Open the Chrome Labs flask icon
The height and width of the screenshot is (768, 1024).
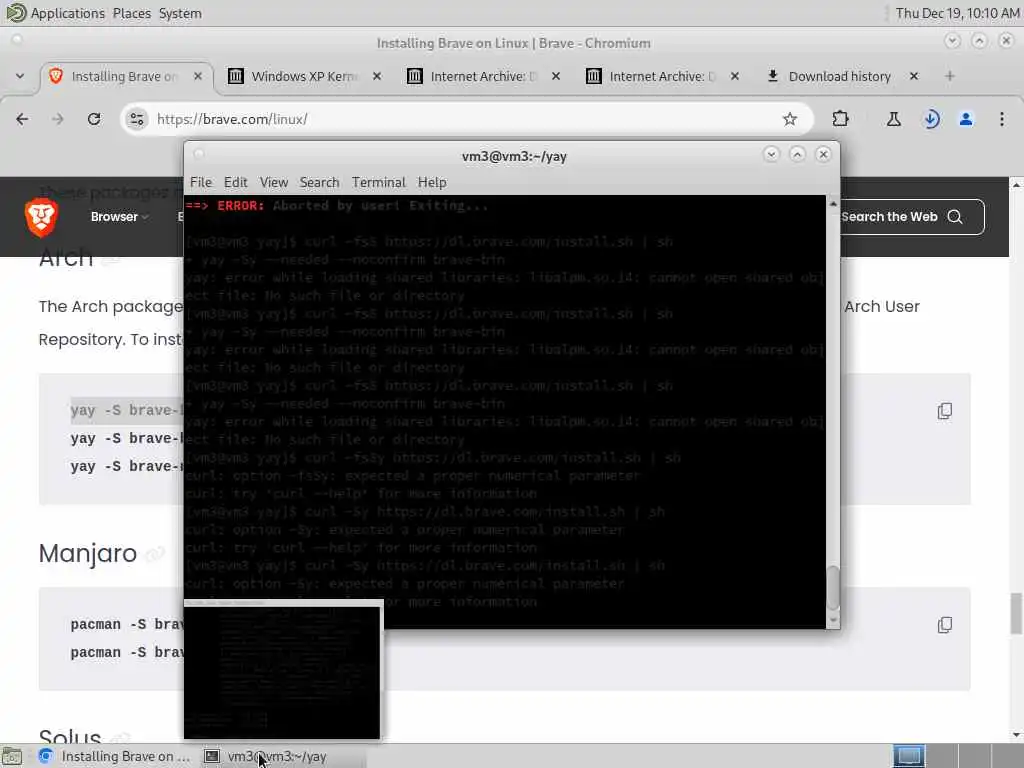tap(893, 119)
